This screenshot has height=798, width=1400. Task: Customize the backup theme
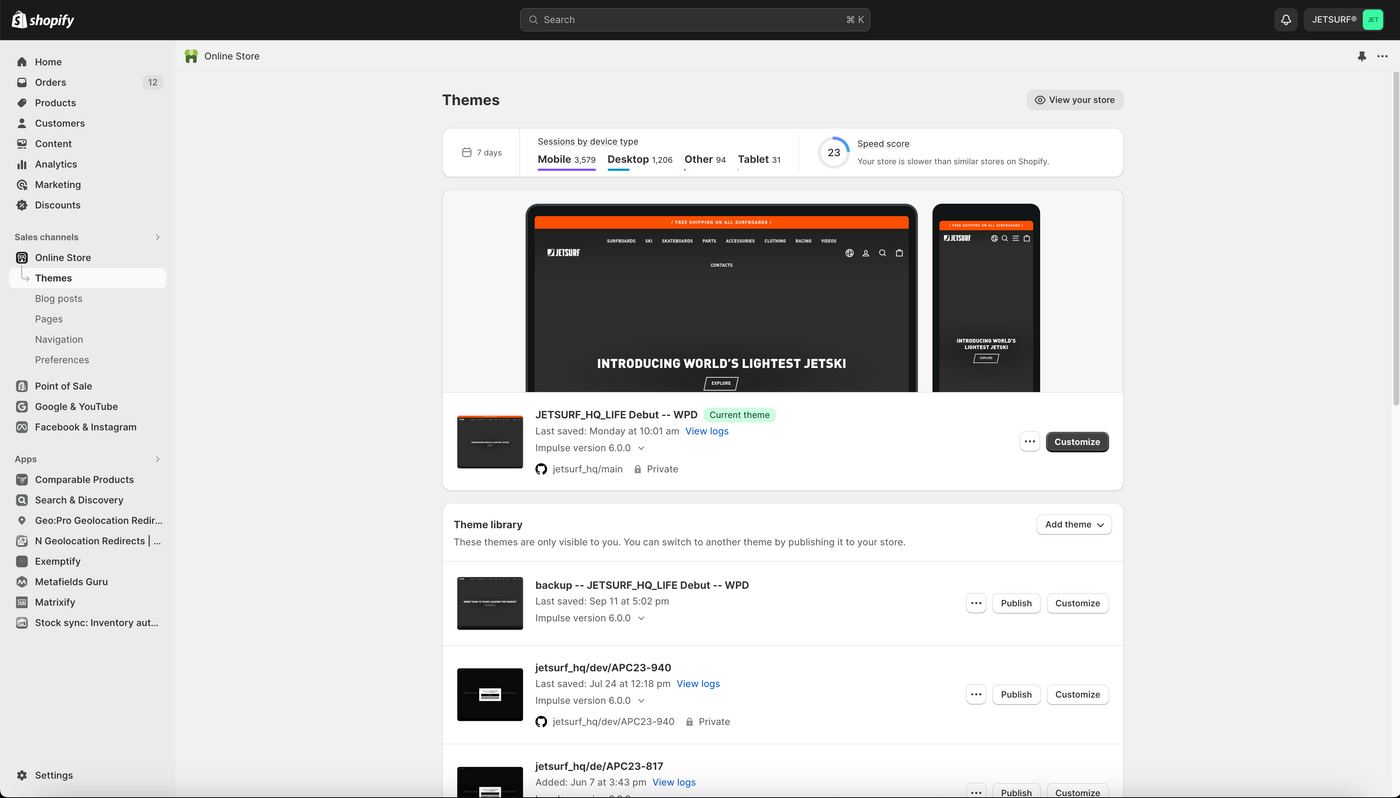(1077, 603)
